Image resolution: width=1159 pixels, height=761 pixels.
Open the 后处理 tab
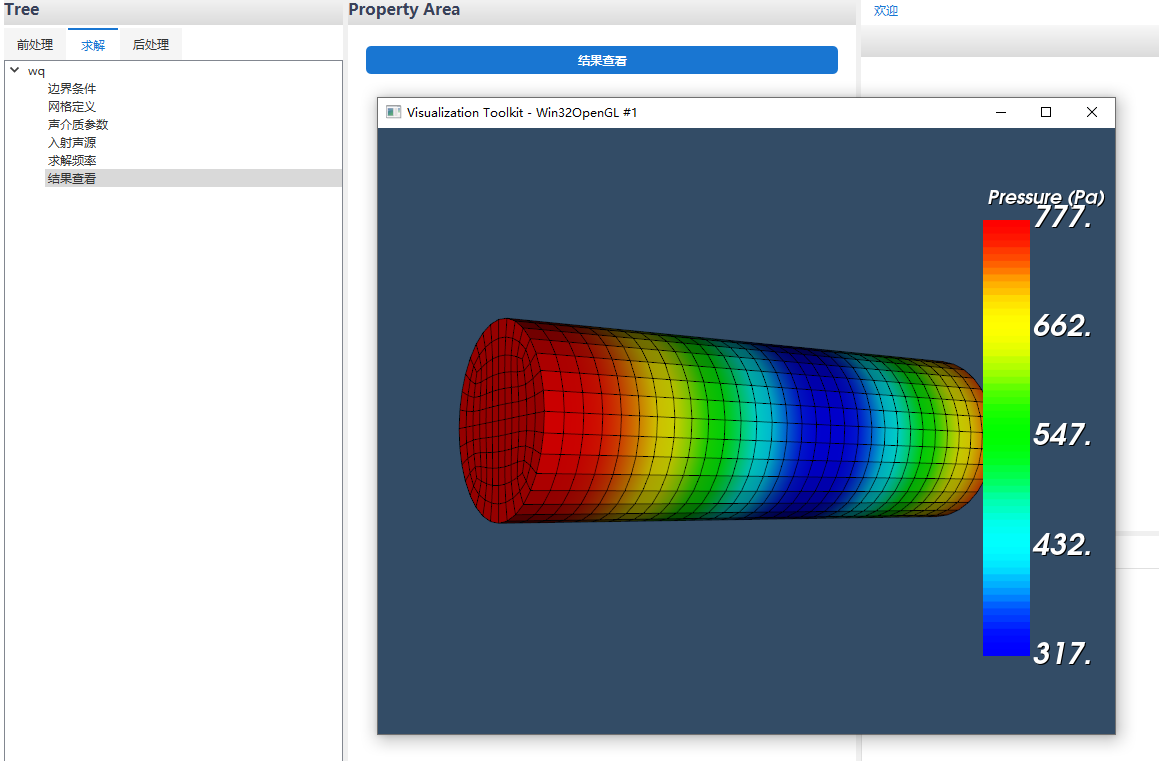pyautogui.click(x=150, y=45)
